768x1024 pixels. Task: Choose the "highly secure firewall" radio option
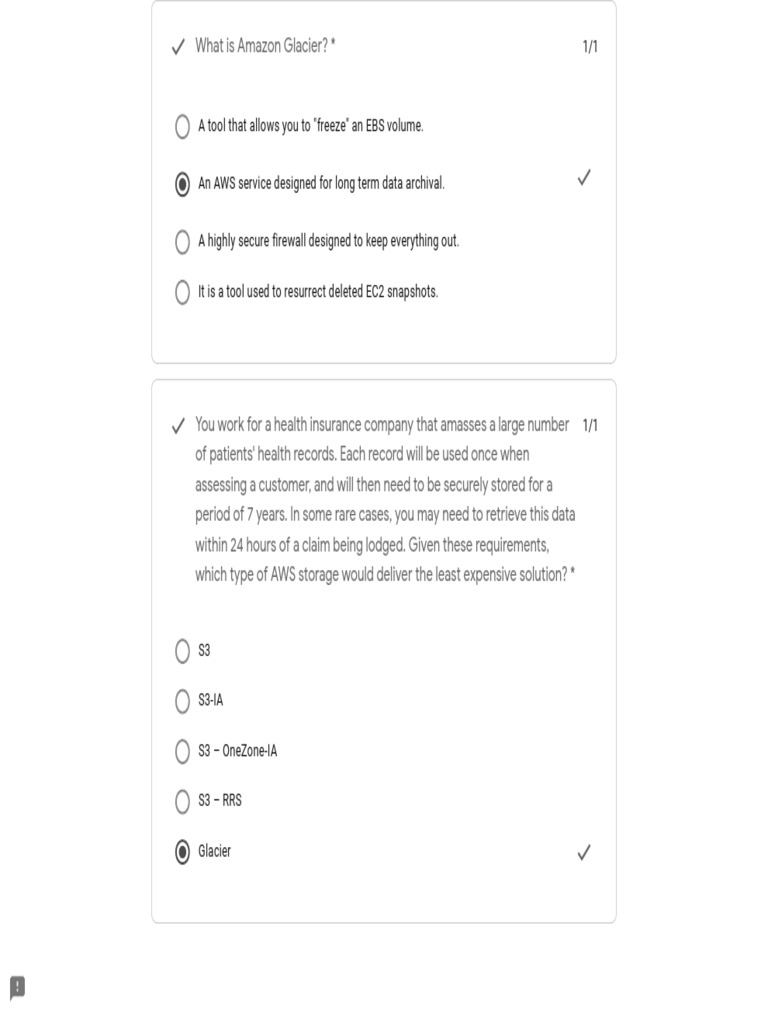[x=182, y=242]
